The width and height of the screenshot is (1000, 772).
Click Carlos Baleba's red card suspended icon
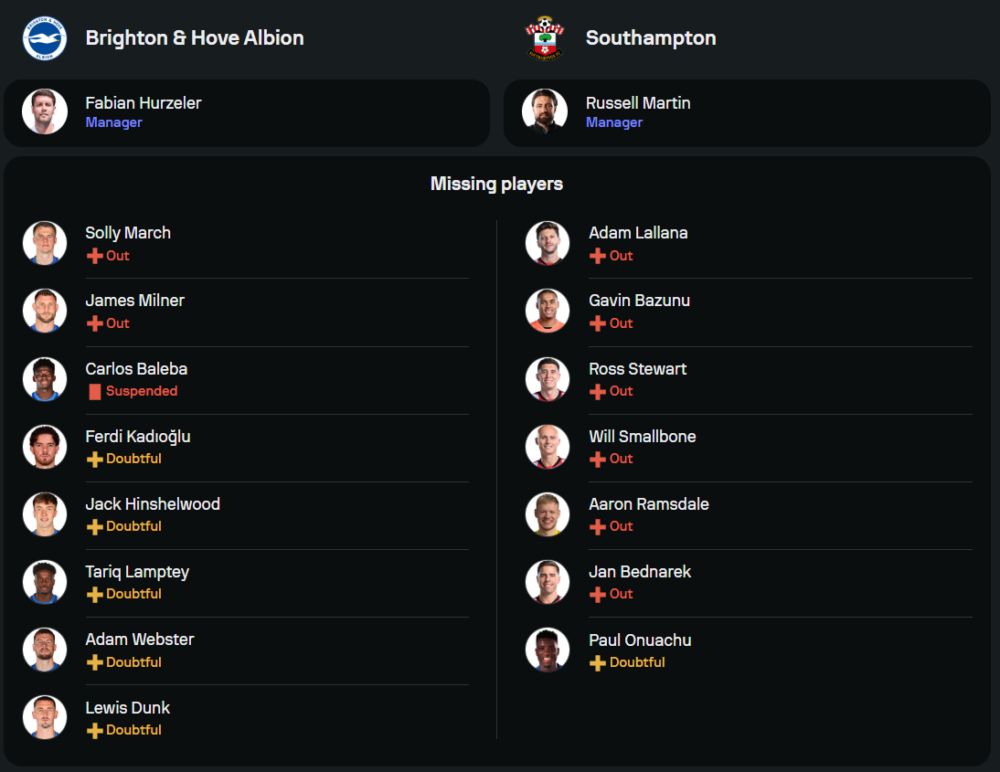pos(95,392)
